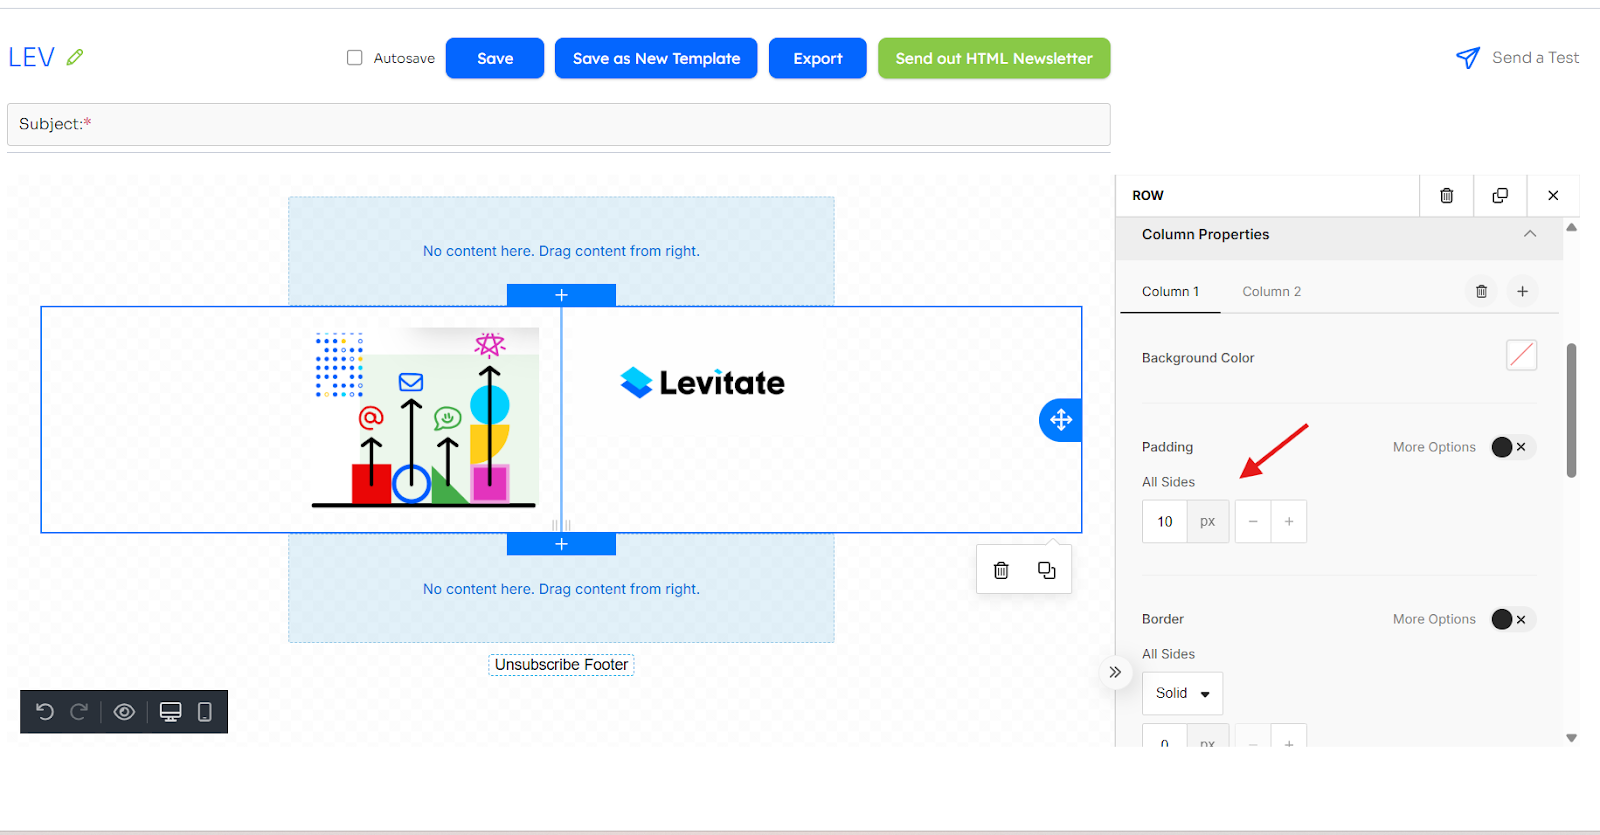The width and height of the screenshot is (1600, 835).
Task: Click the panel scroll down arrow
Action: [x=1571, y=738]
